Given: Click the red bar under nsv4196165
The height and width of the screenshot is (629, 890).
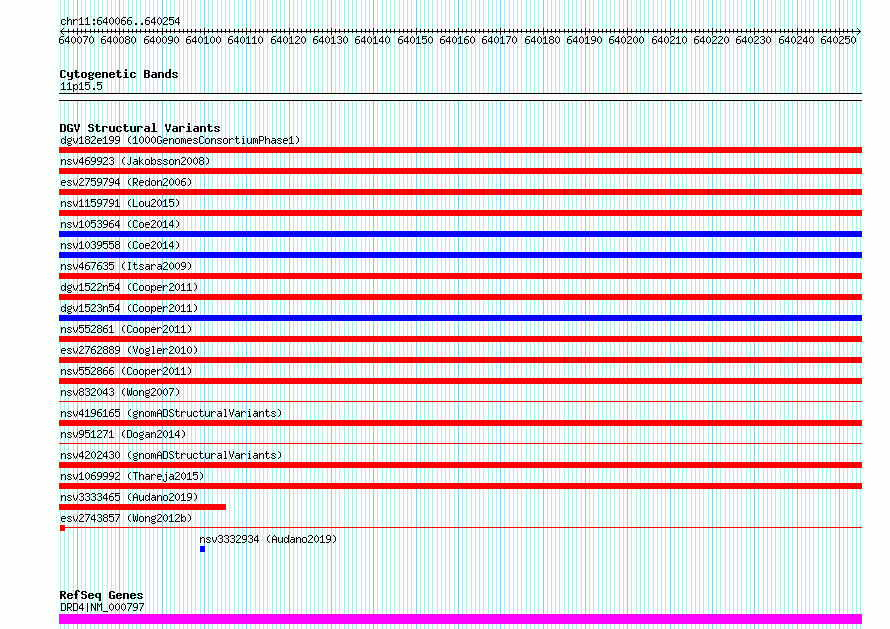Looking at the screenshot, I should 460,423.
